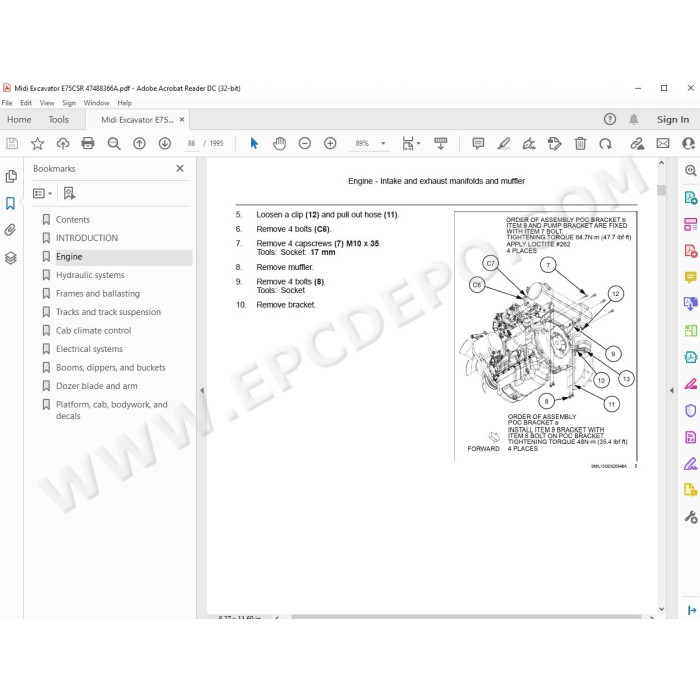Toggle the Bookmarks panel icon
This screenshot has width=700, height=700.
[10, 204]
